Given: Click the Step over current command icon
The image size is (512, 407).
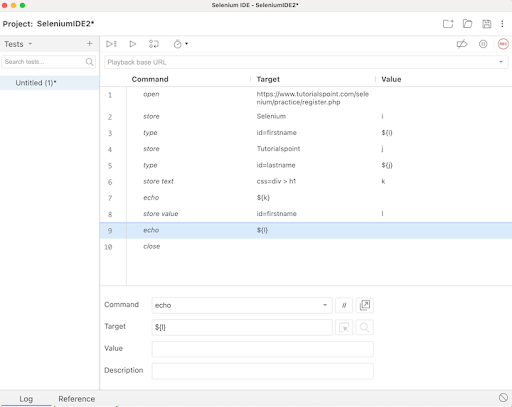Looking at the screenshot, I should 154,44.
